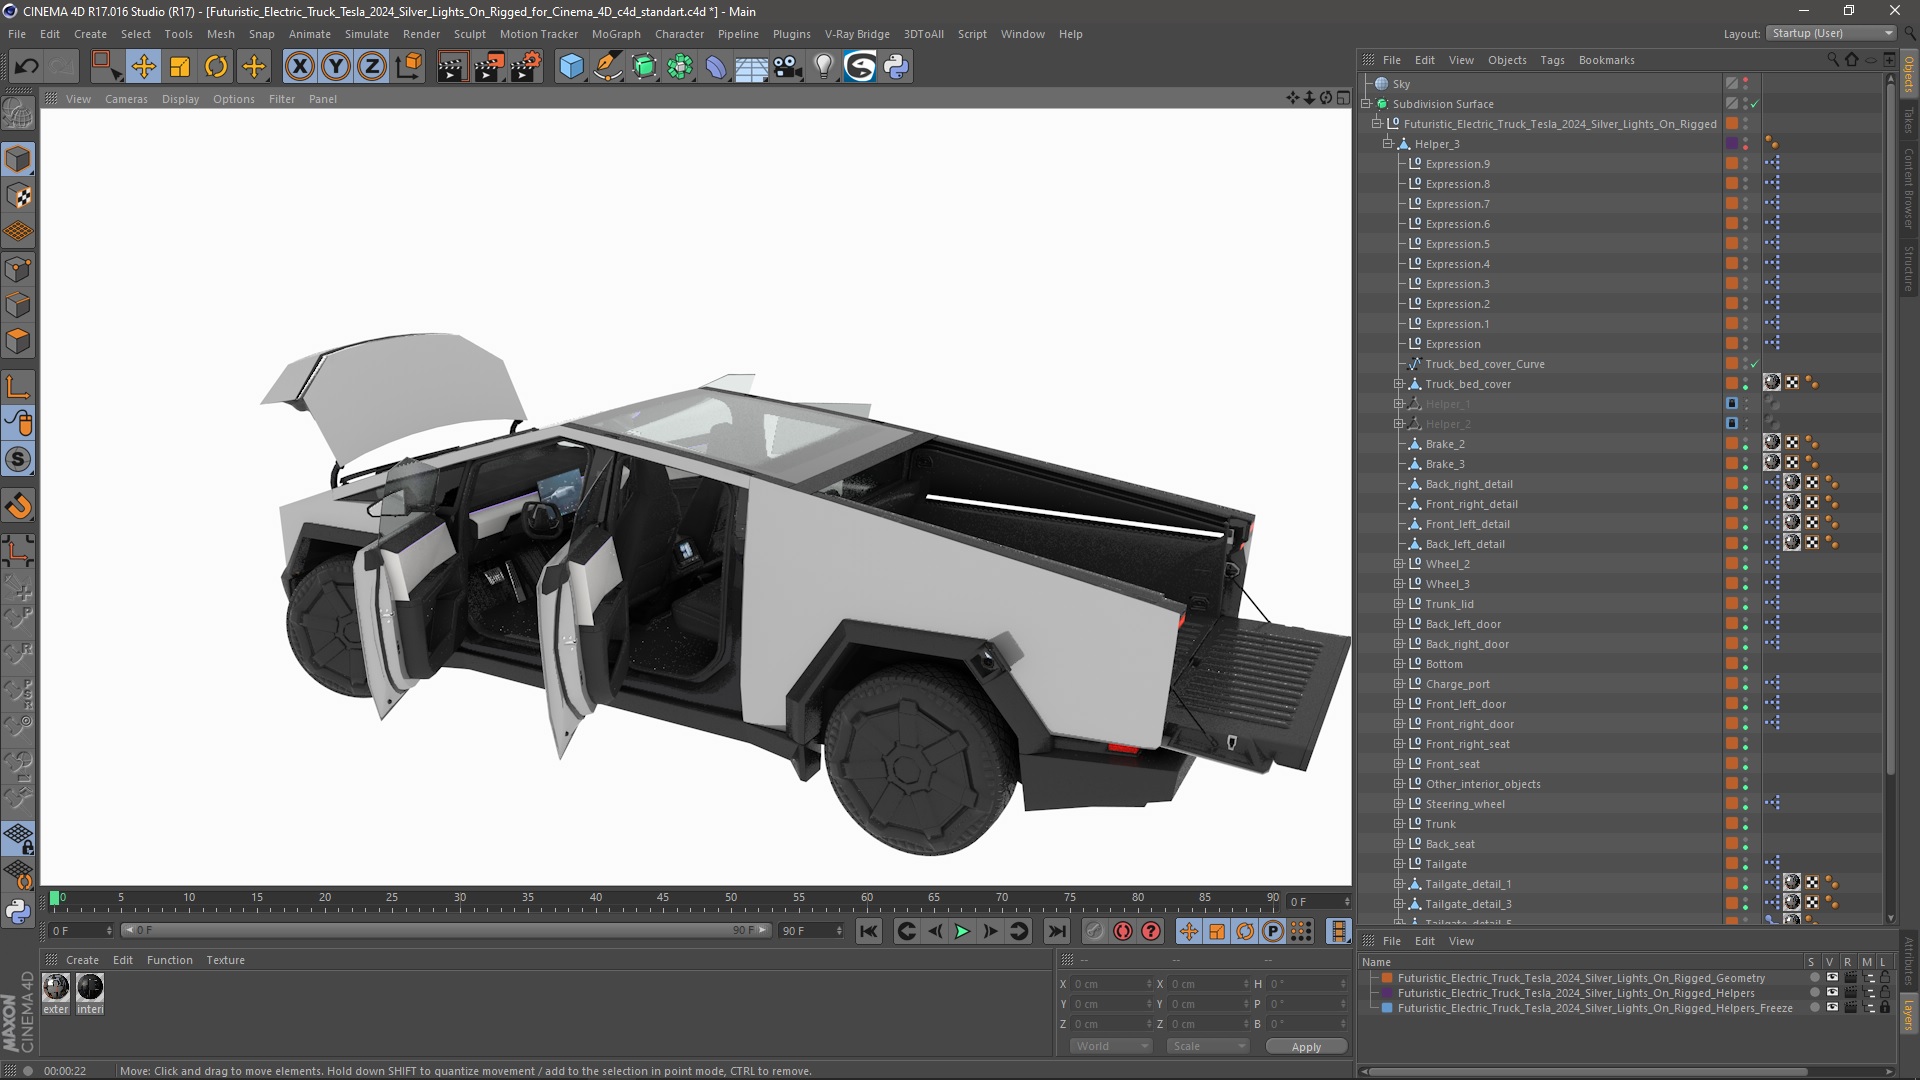Toggle the X axis lock icon
The height and width of the screenshot is (1080, 1920).
coord(299,67)
